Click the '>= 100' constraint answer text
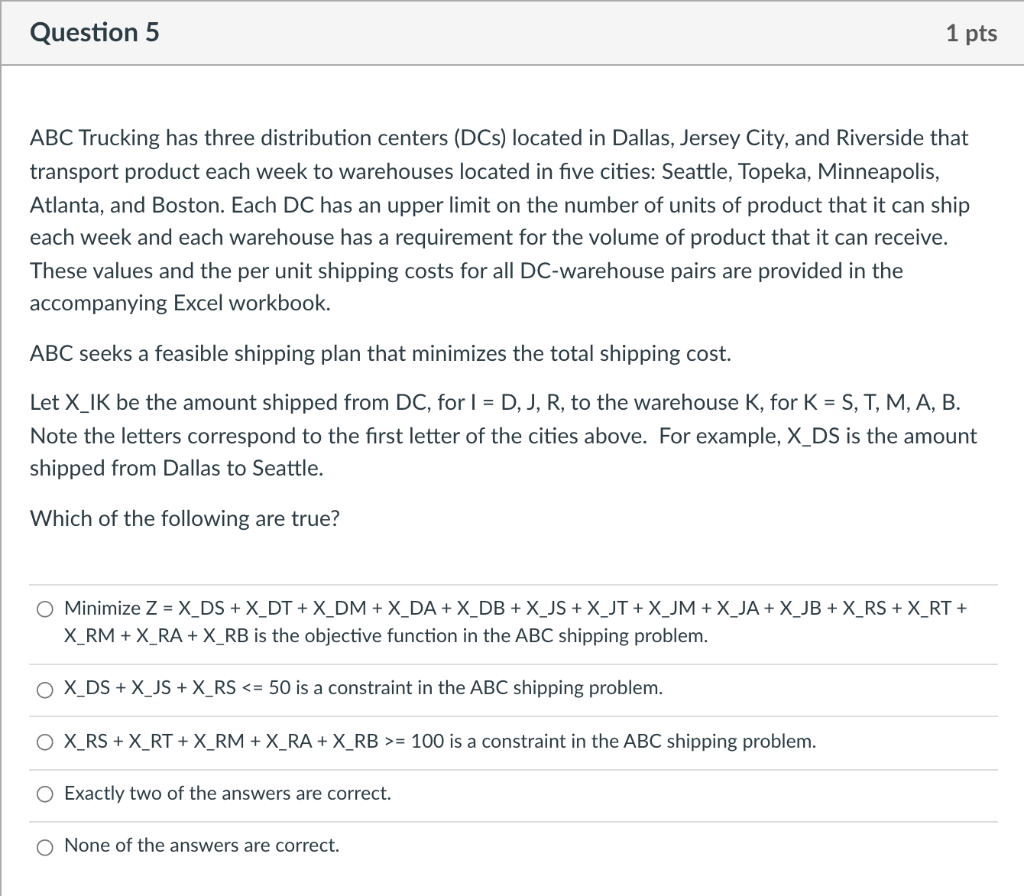The width and height of the screenshot is (1024, 896). [440, 741]
